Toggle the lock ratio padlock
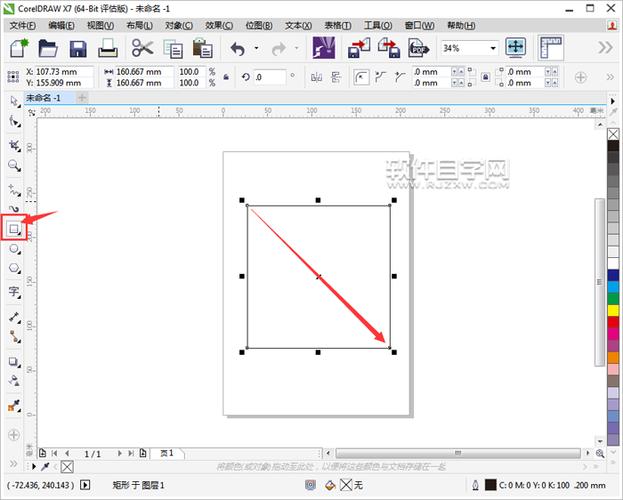Image resolution: width=623 pixels, height=500 pixels. [226, 77]
